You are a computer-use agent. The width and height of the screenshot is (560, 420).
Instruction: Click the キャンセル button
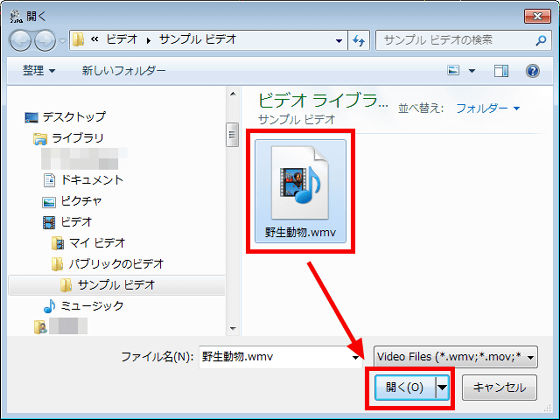[499, 387]
